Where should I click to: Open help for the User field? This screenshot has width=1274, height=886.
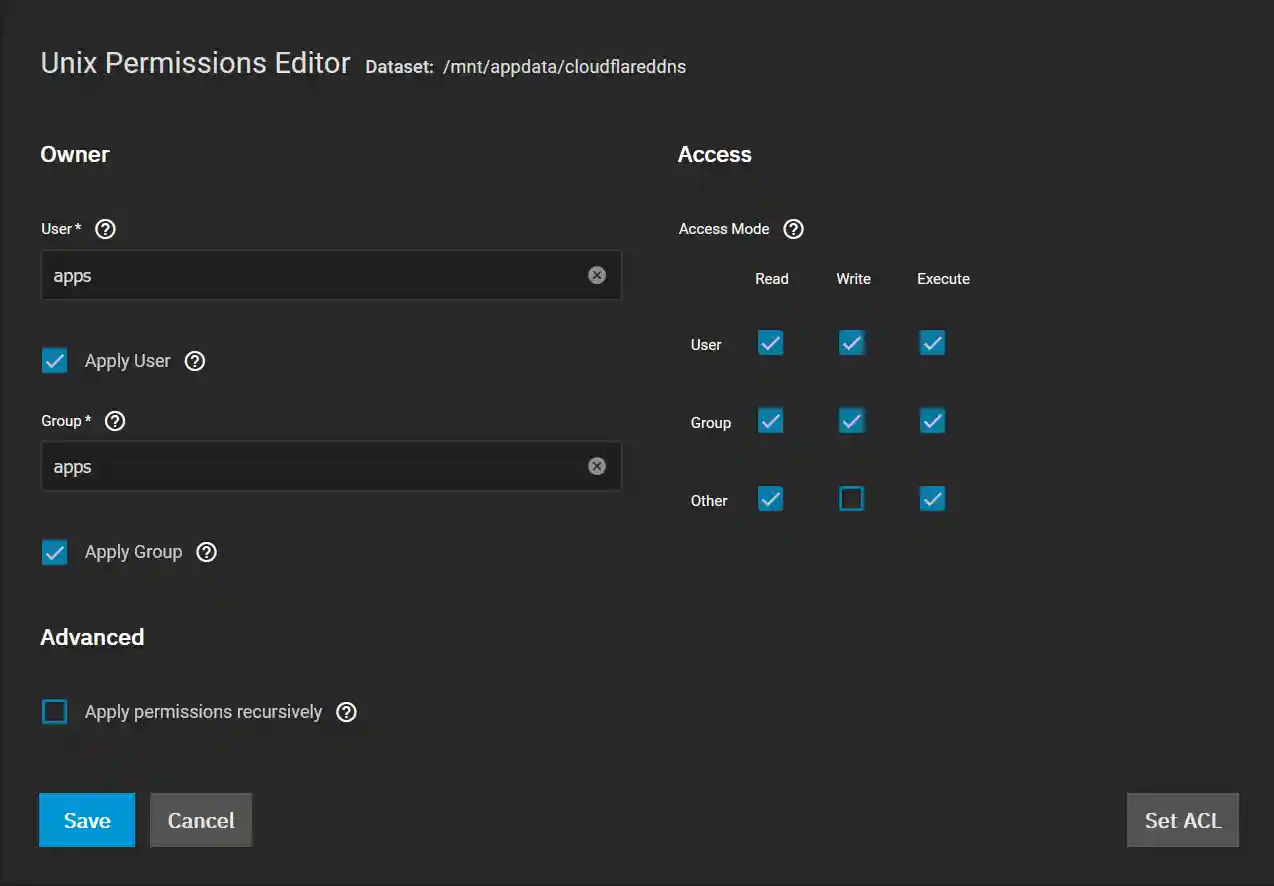pyautogui.click(x=105, y=228)
